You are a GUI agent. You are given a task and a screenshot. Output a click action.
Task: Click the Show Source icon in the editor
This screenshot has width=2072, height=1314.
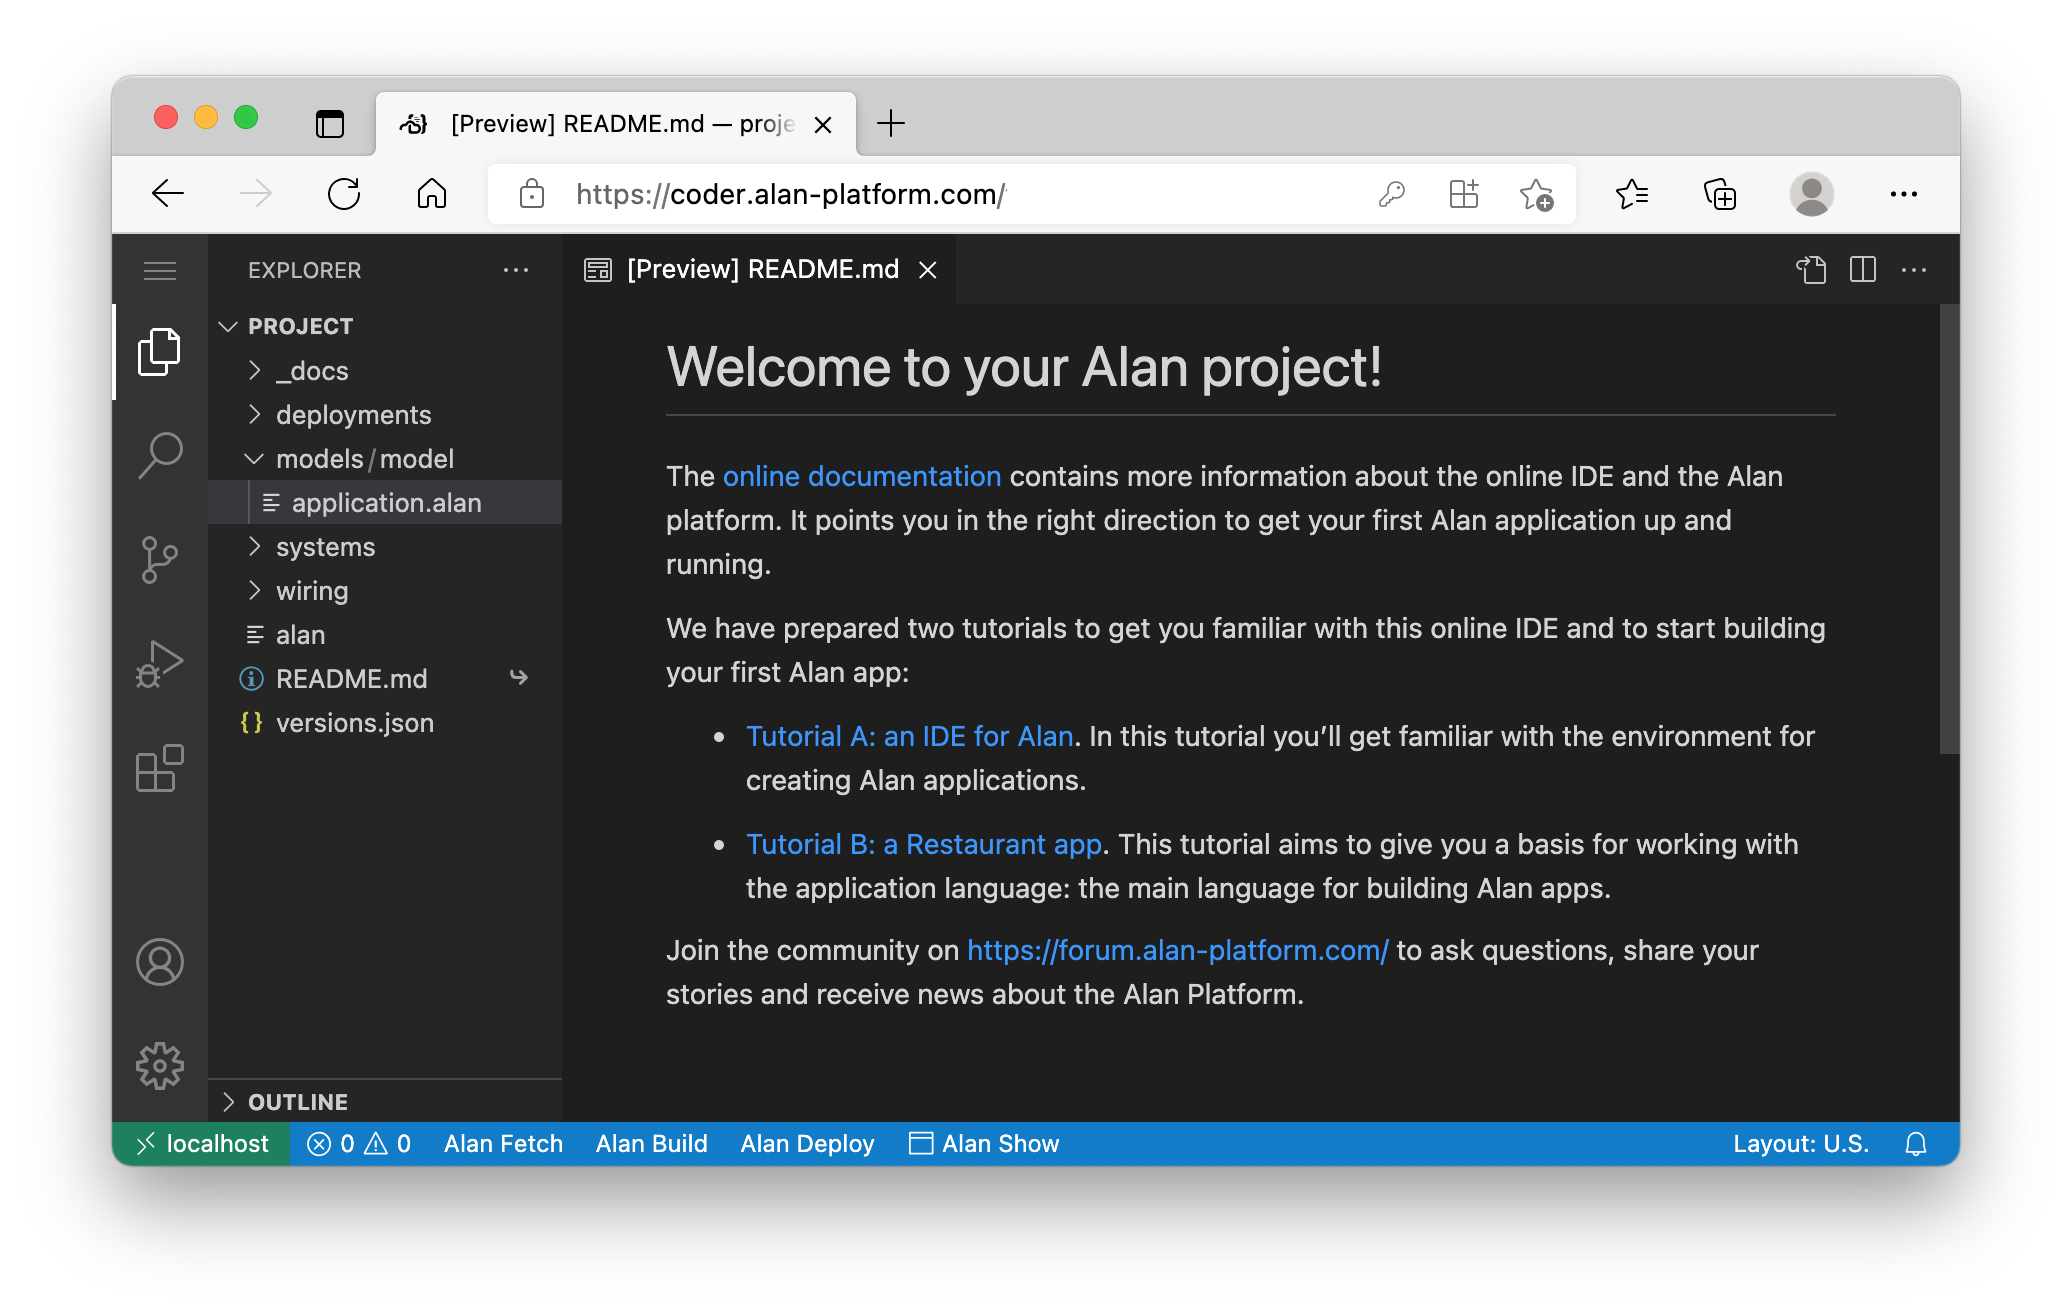coord(1811,270)
